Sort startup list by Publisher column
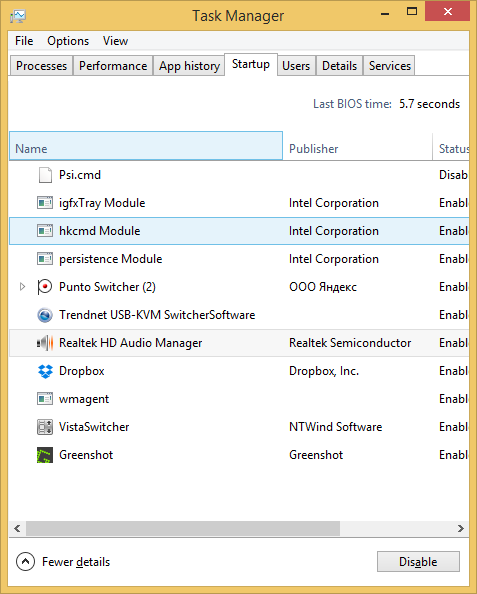Image resolution: width=477 pixels, height=594 pixels. pos(357,146)
